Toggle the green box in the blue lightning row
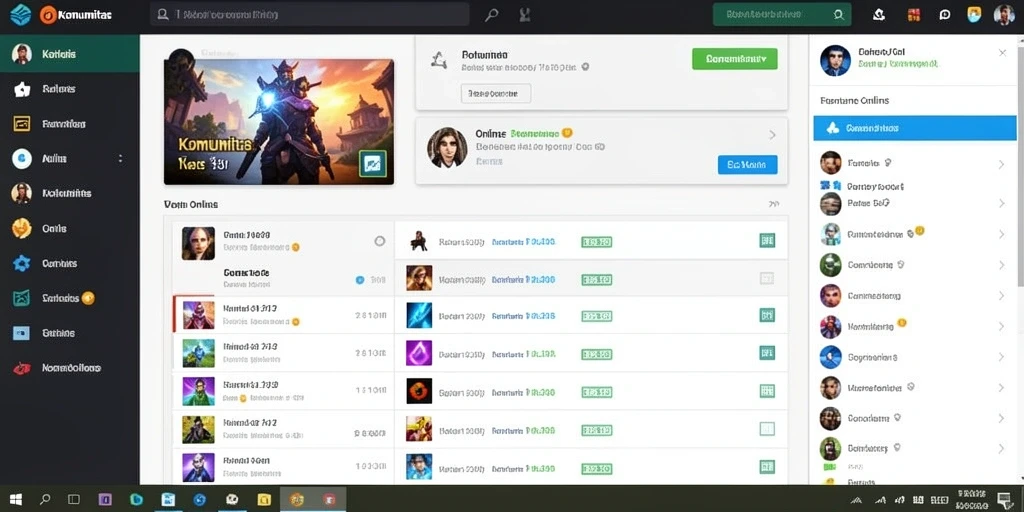 click(767, 315)
